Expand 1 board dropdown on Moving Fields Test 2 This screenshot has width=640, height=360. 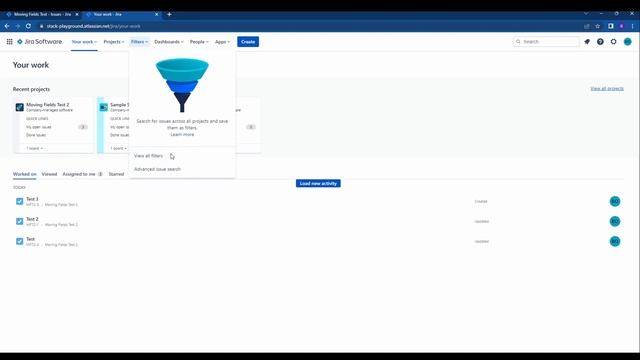35,148
